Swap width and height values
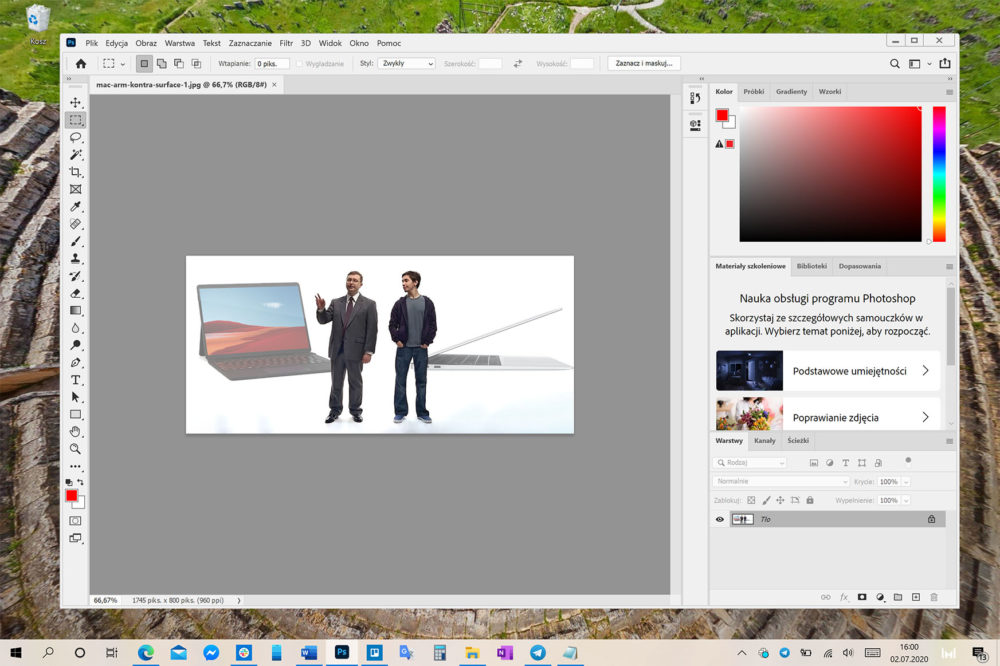Image resolution: width=1000 pixels, height=666 pixels. [x=518, y=63]
